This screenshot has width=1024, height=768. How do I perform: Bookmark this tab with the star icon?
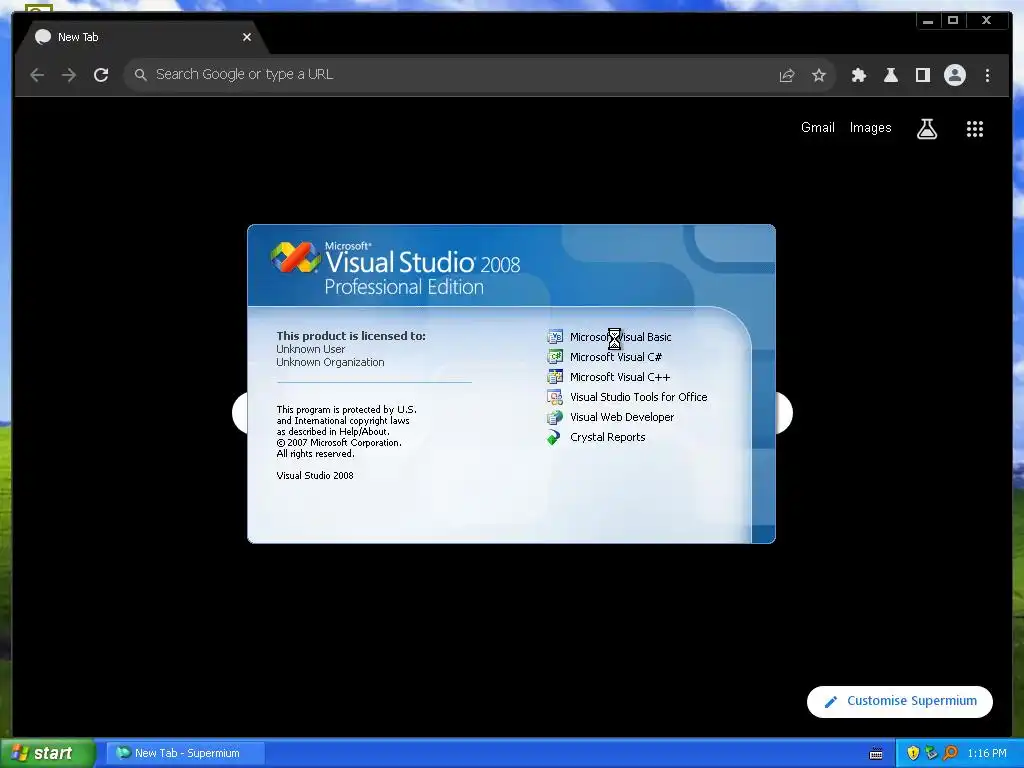(819, 75)
